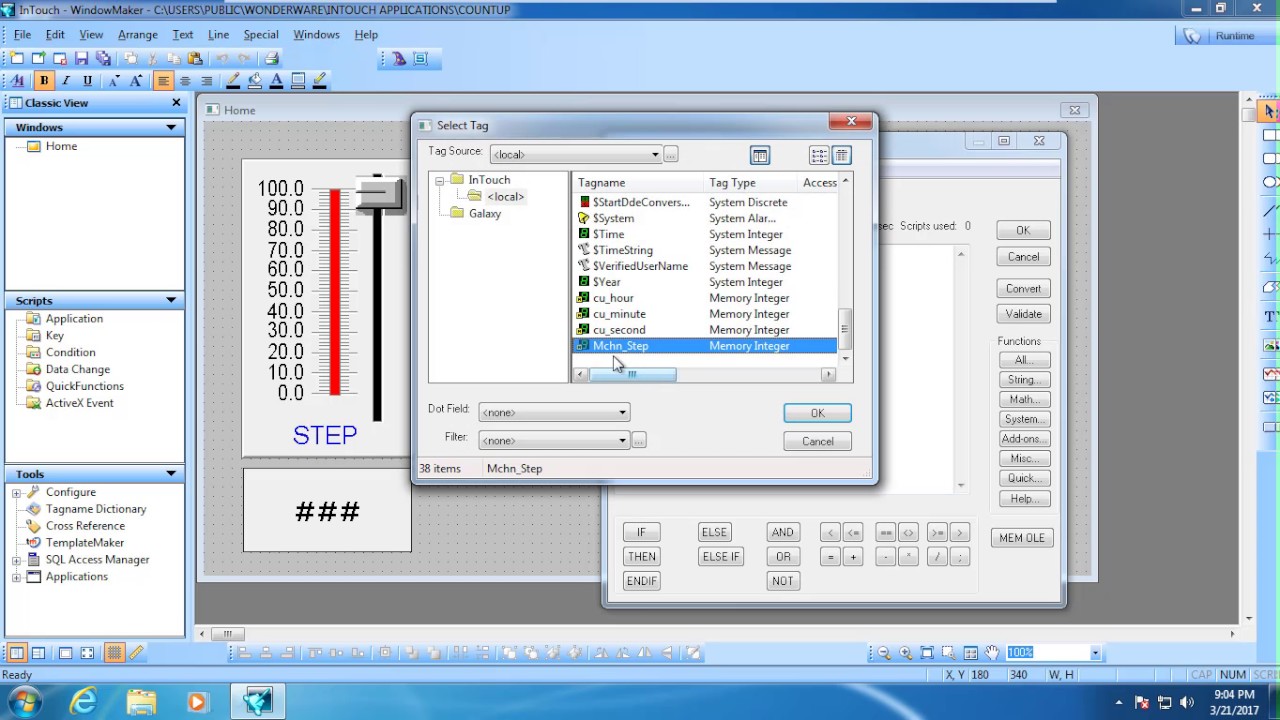Switch to Runtime mode
This screenshot has width=1280, height=720.
1234,35
